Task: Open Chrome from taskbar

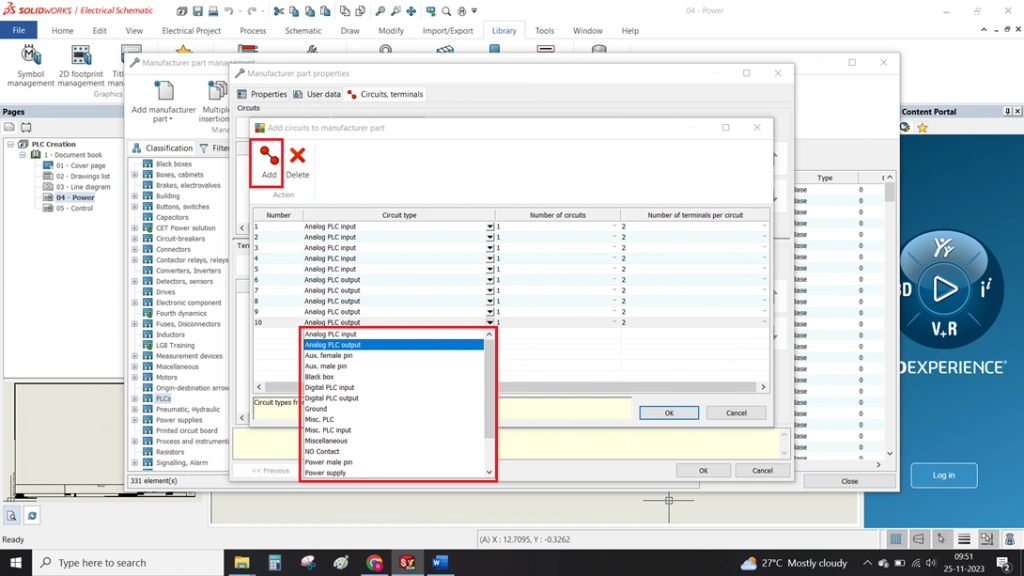Action: click(374, 562)
